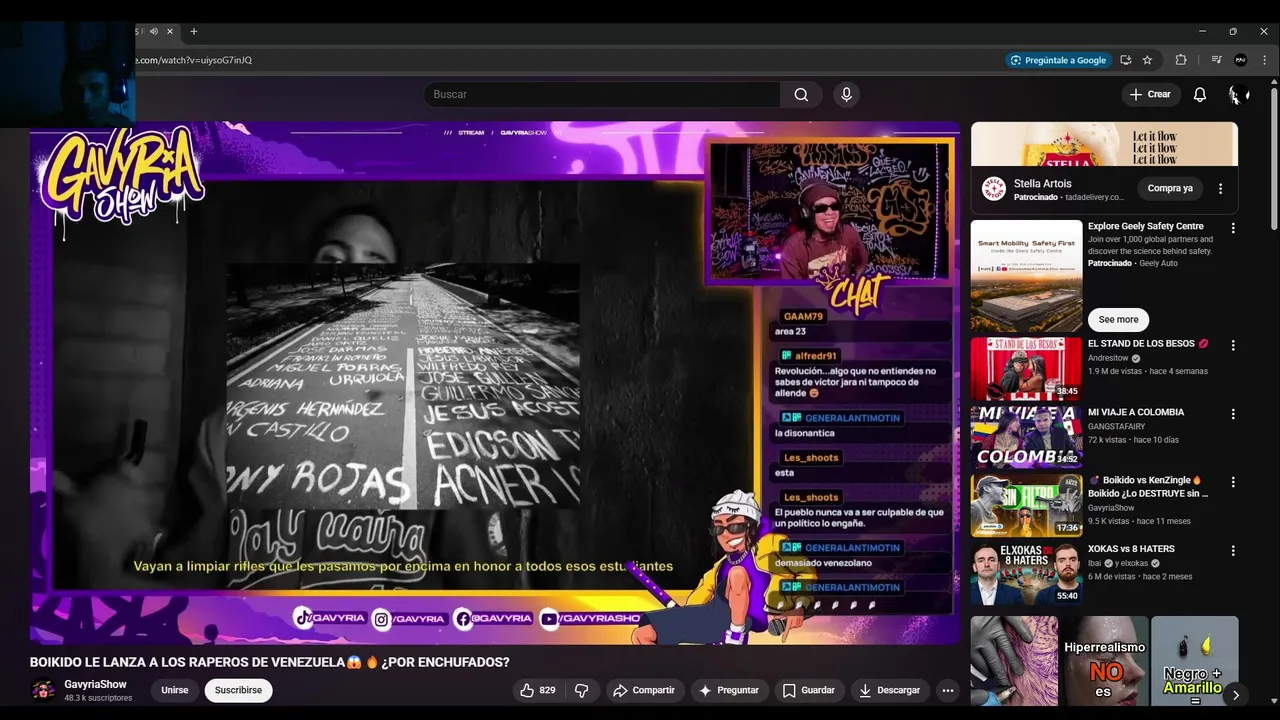
Task: Show next Shorts with arrow button
Action: pos(1235,695)
